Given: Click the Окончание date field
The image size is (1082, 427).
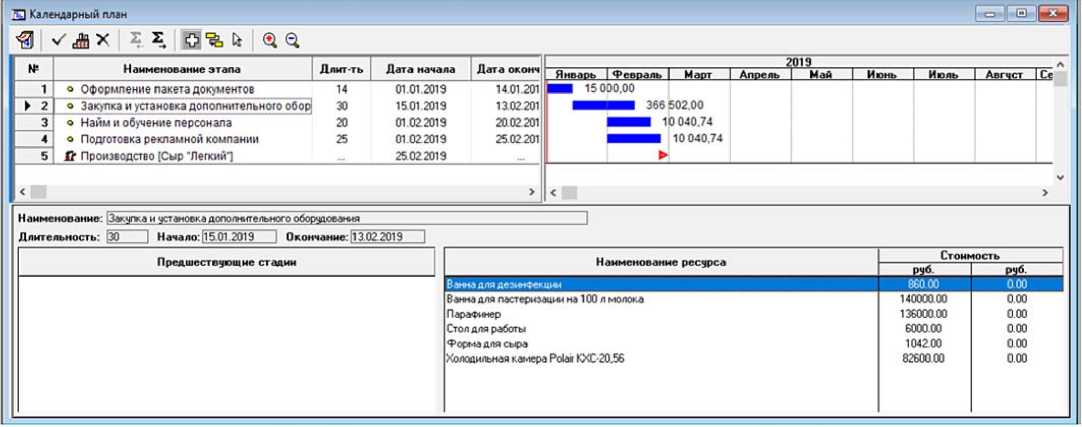Looking at the screenshot, I should (x=388, y=237).
